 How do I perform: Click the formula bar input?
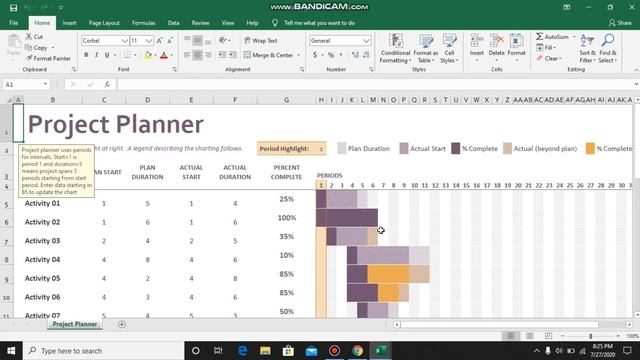coord(376,84)
